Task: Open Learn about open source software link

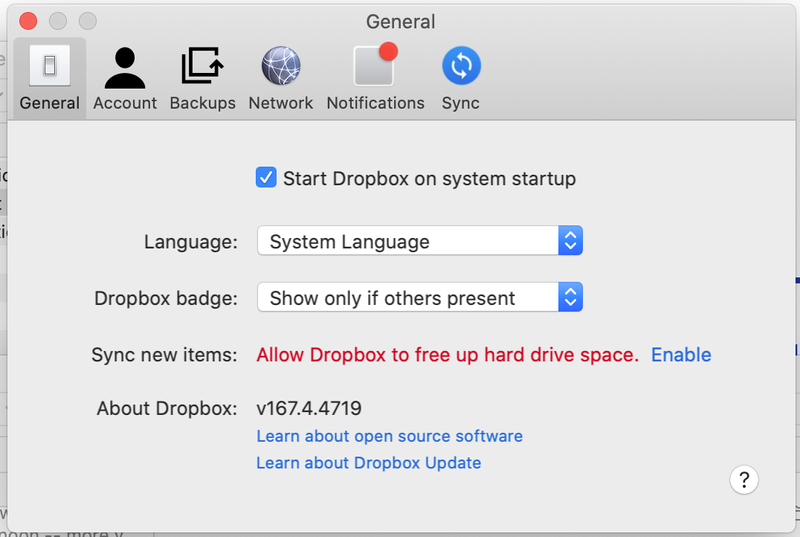Action: (389, 436)
